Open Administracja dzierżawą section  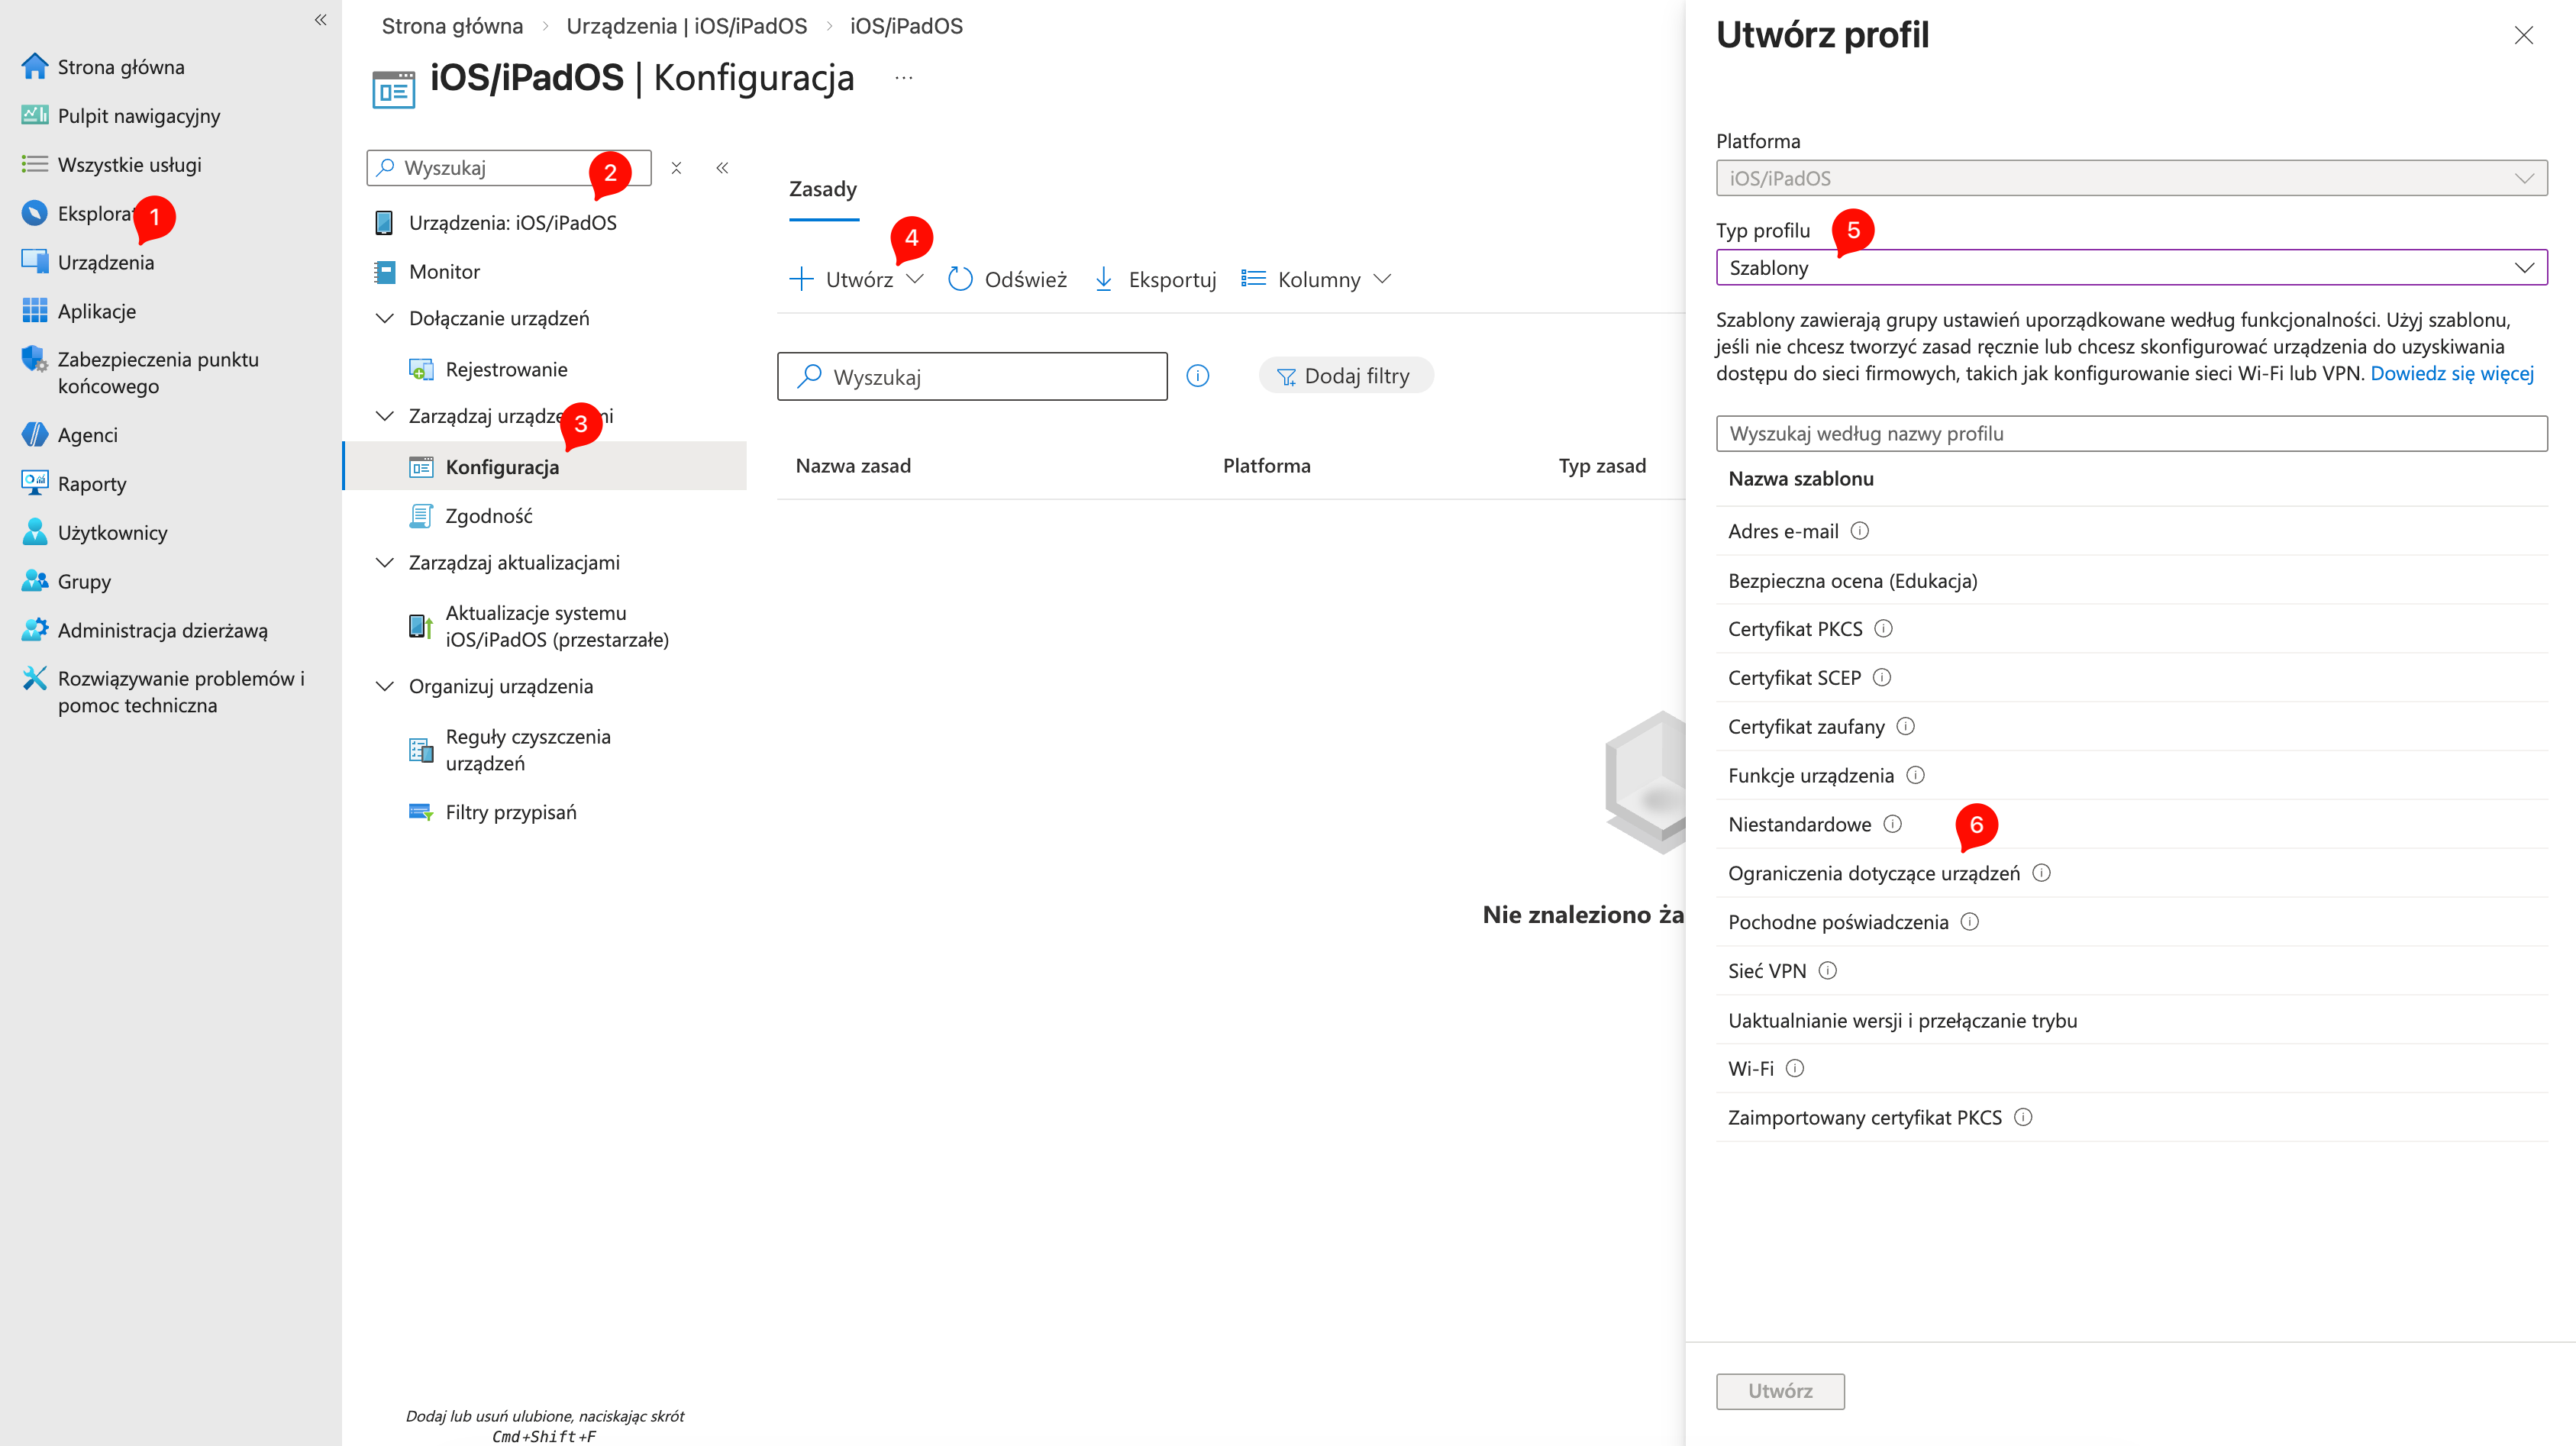click(162, 629)
